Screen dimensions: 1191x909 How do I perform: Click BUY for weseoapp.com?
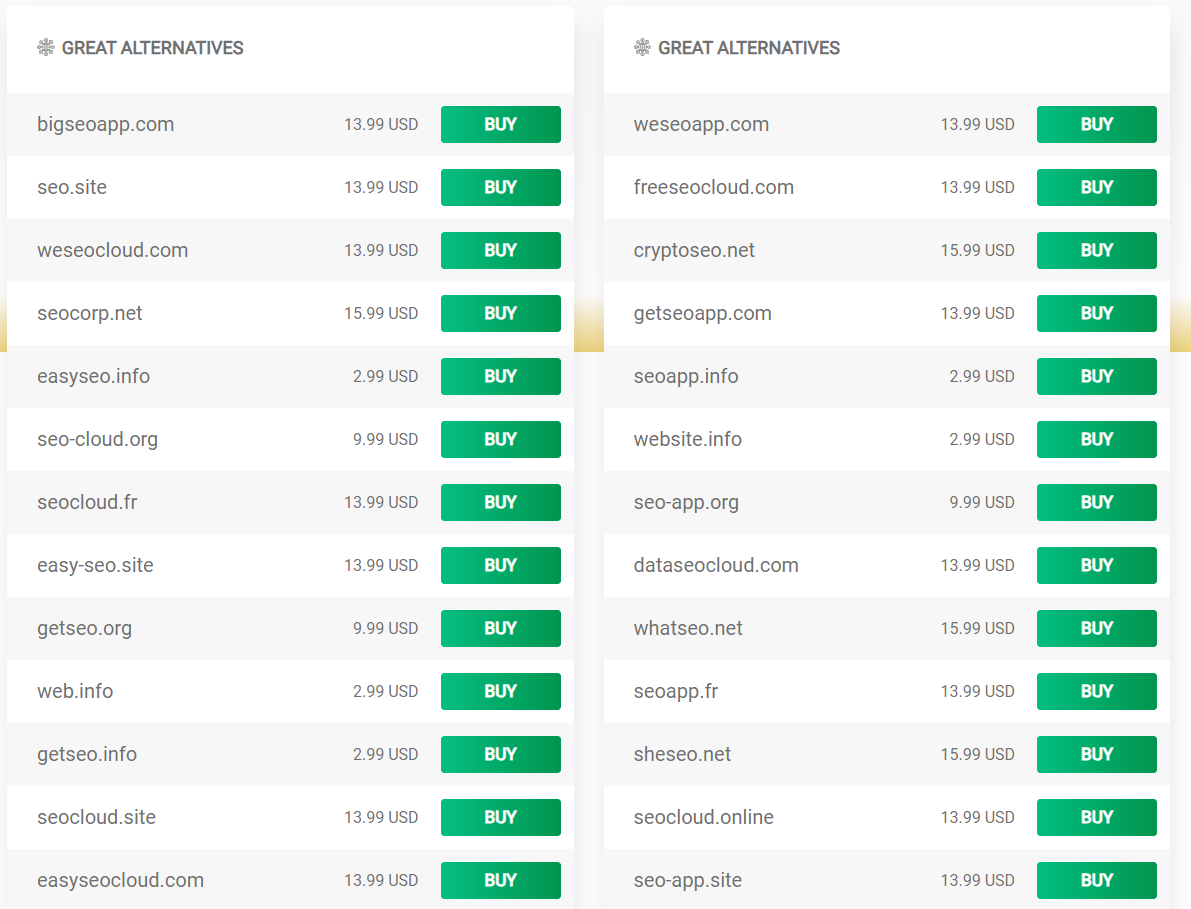(1096, 124)
